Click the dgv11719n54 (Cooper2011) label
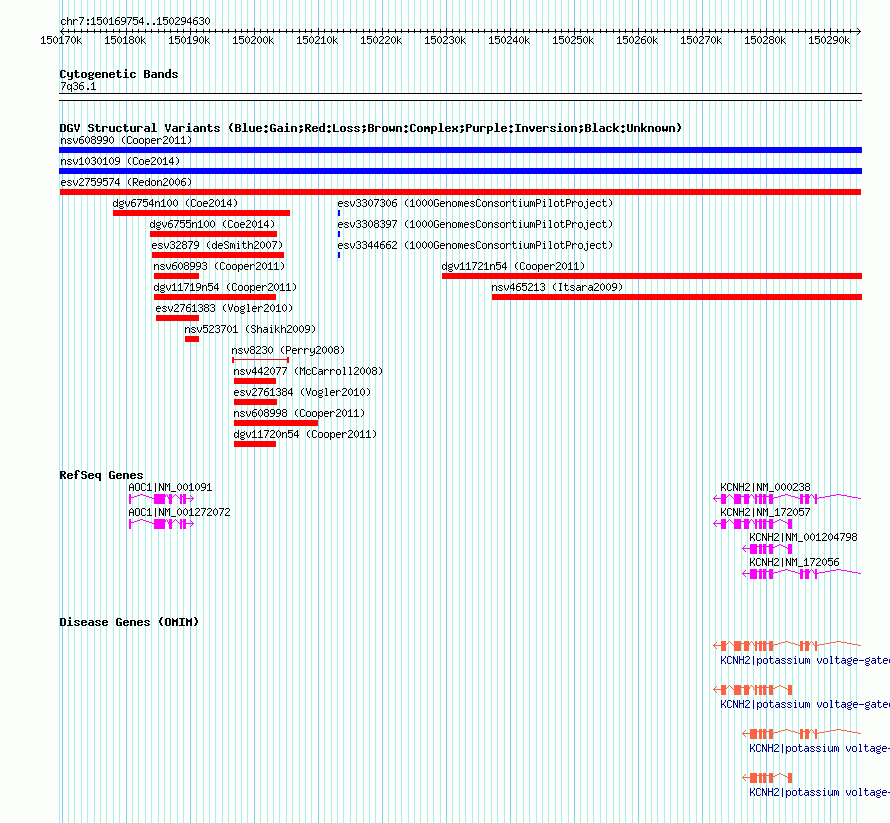 tap(225, 287)
